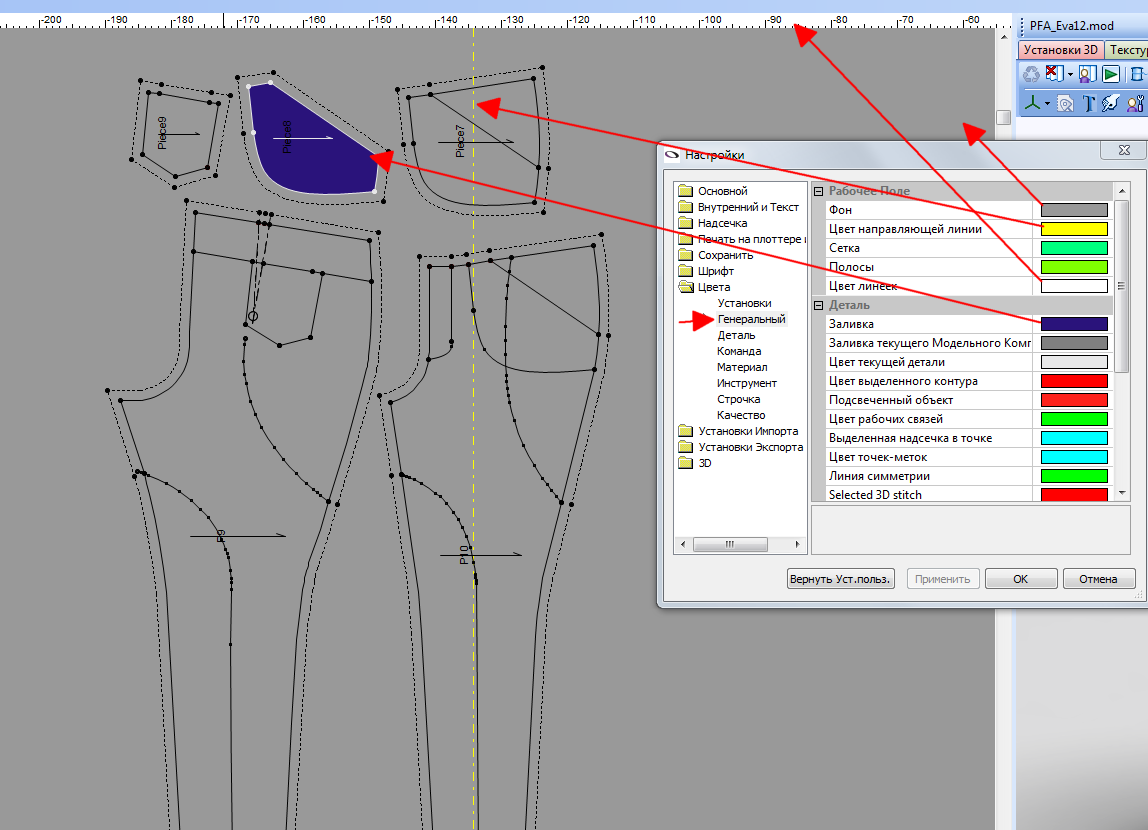The height and width of the screenshot is (830, 1148).
Task: Open dropdown arrow beside the 3D axes icon
Action: [1047, 104]
